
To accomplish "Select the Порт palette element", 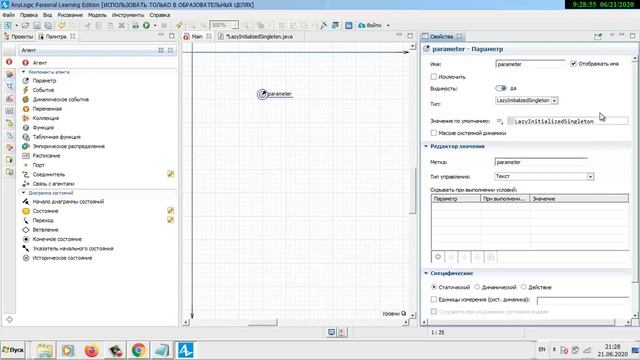I will pyautogui.click(x=38, y=165).
